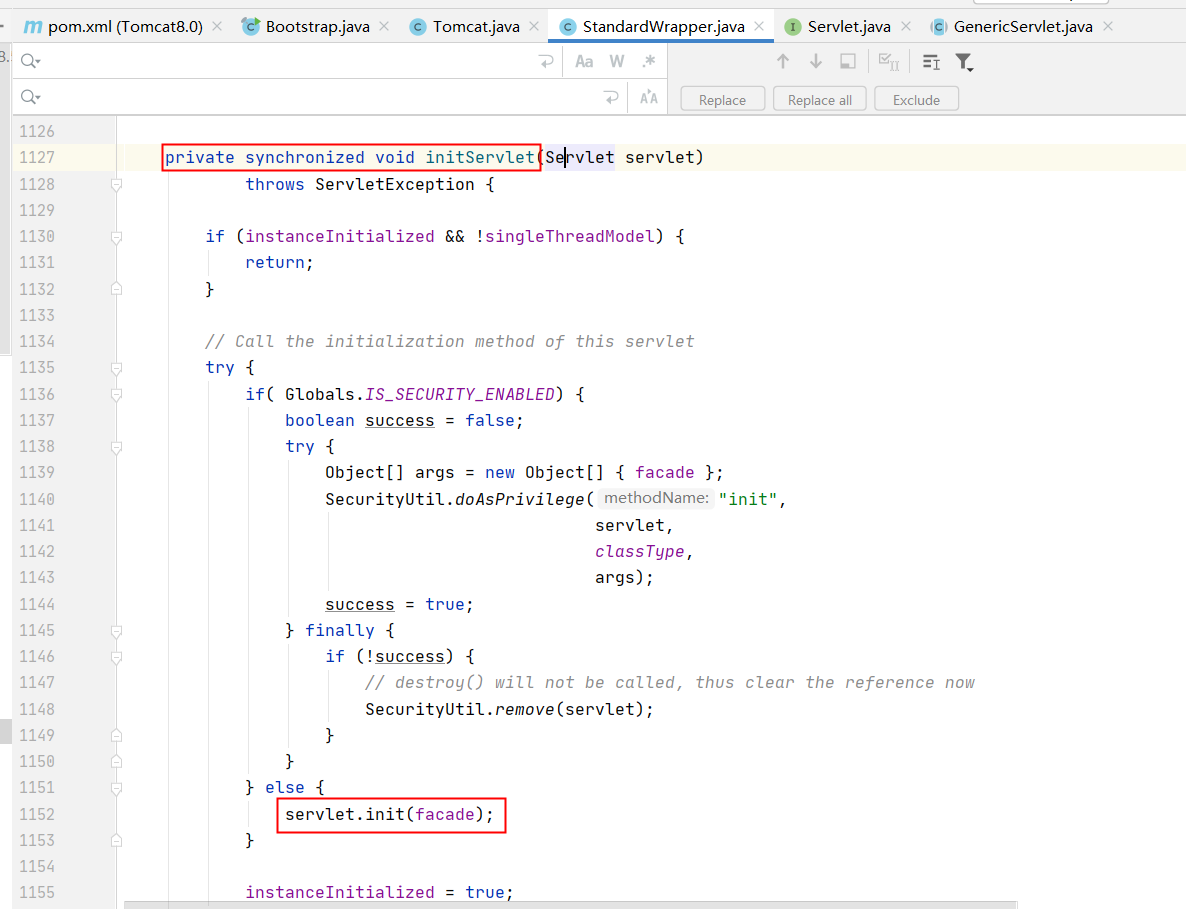Go to next occurrence arrow

(x=815, y=61)
